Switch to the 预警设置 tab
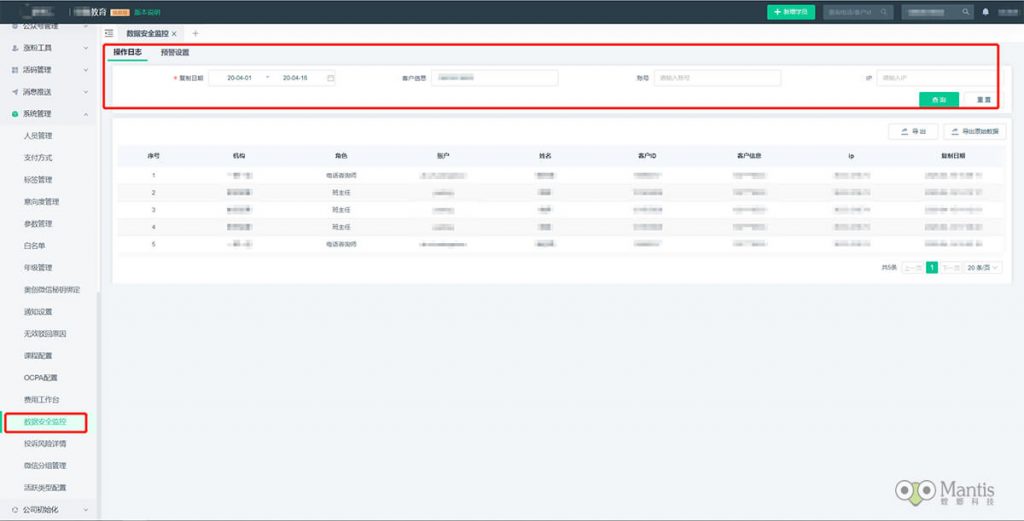1024x521 pixels. pyautogui.click(x=174, y=52)
